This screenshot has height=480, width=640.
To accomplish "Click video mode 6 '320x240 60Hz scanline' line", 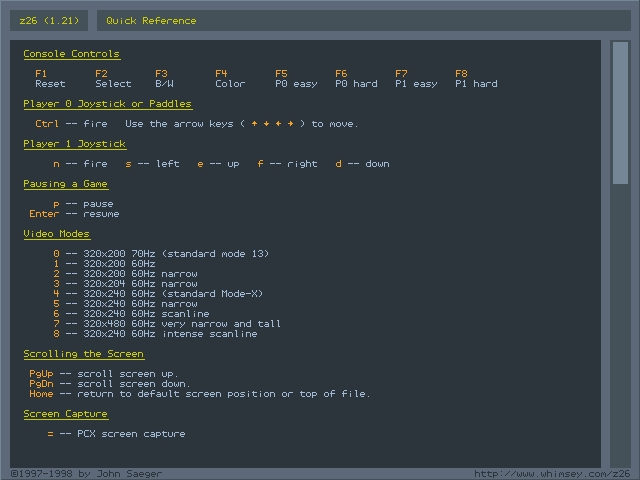I will click(x=131, y=314).
